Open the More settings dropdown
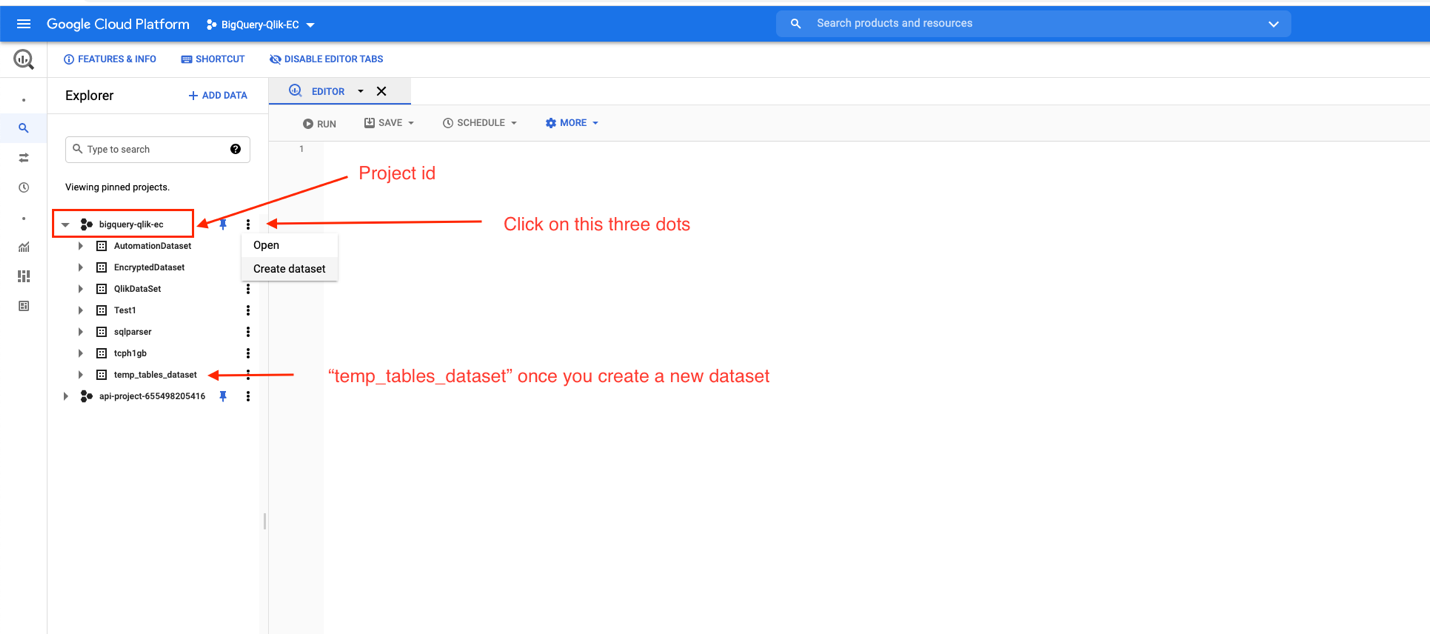Viewport: 1430px width, 634px height. tap(572, 123)
